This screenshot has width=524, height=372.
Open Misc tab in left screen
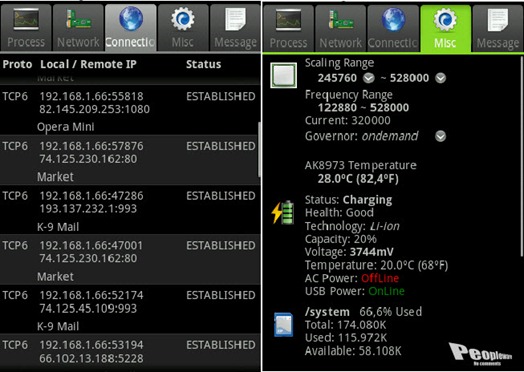[182, 28]
